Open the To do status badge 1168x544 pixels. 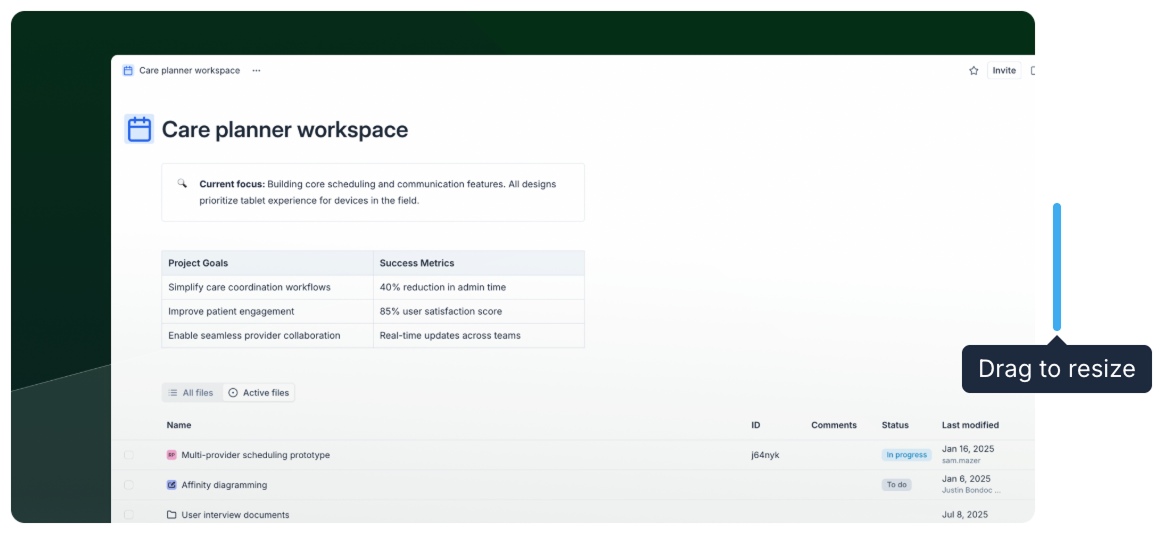coord(896,485)
